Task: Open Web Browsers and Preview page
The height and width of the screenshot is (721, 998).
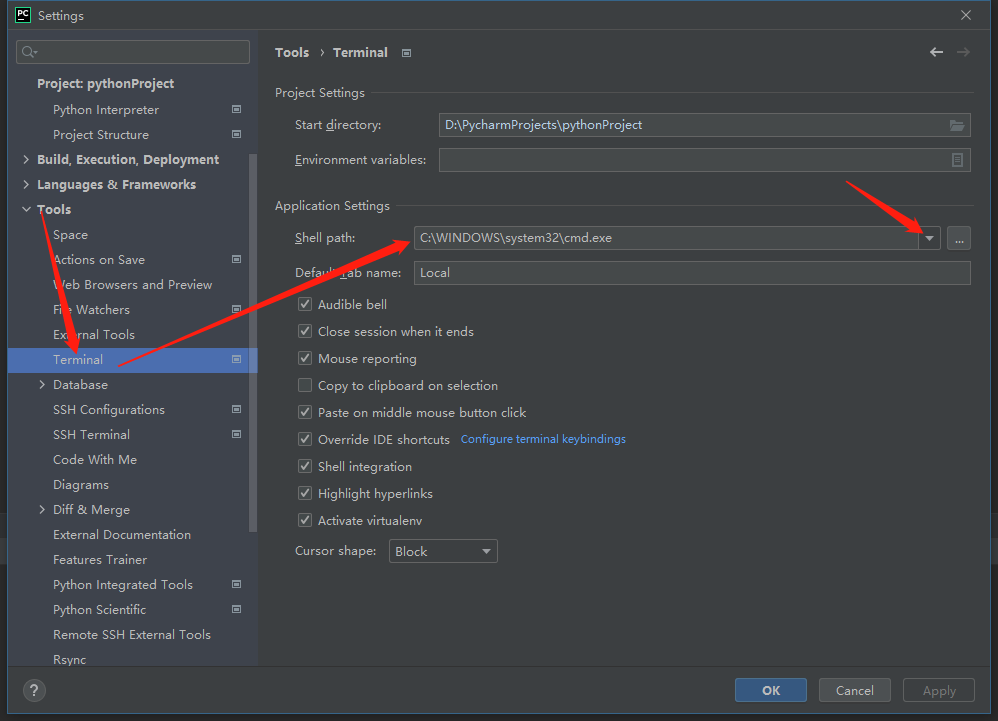Action: coord(132,284)
